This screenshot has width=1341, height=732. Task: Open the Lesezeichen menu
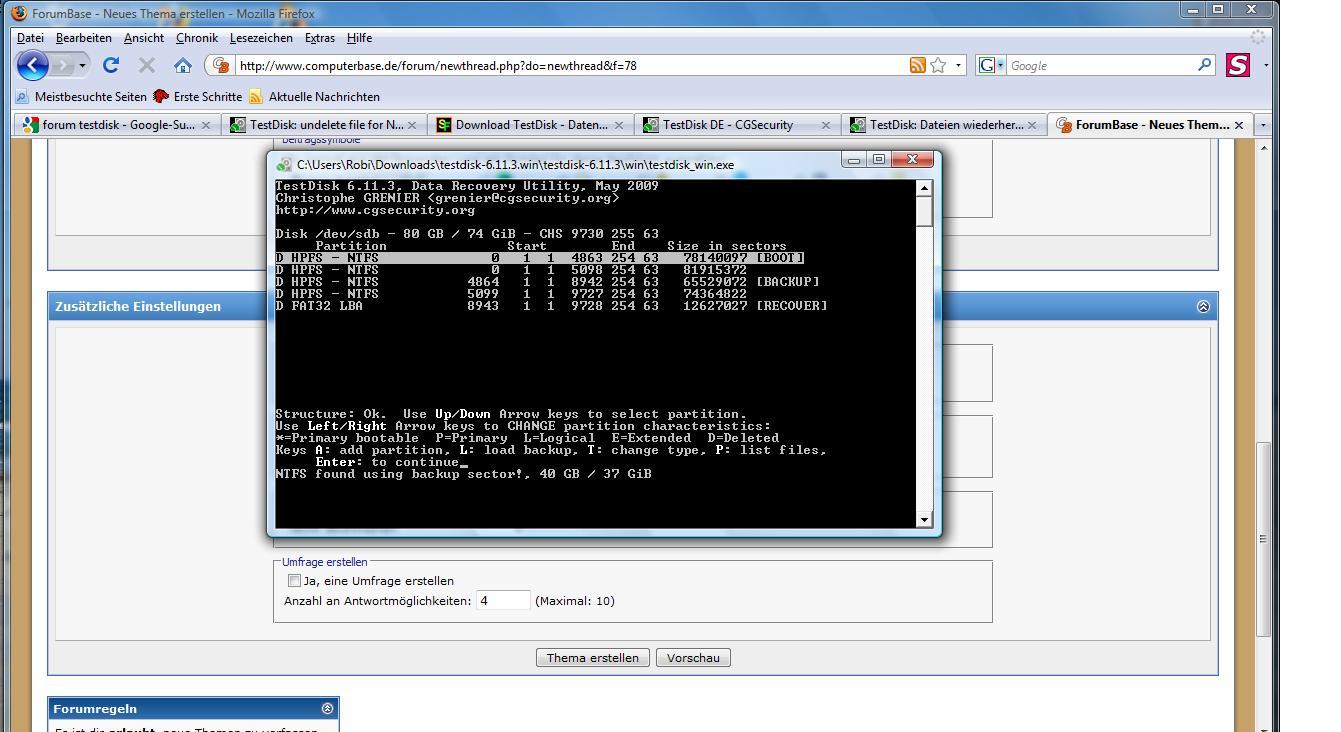pos(261,38)
